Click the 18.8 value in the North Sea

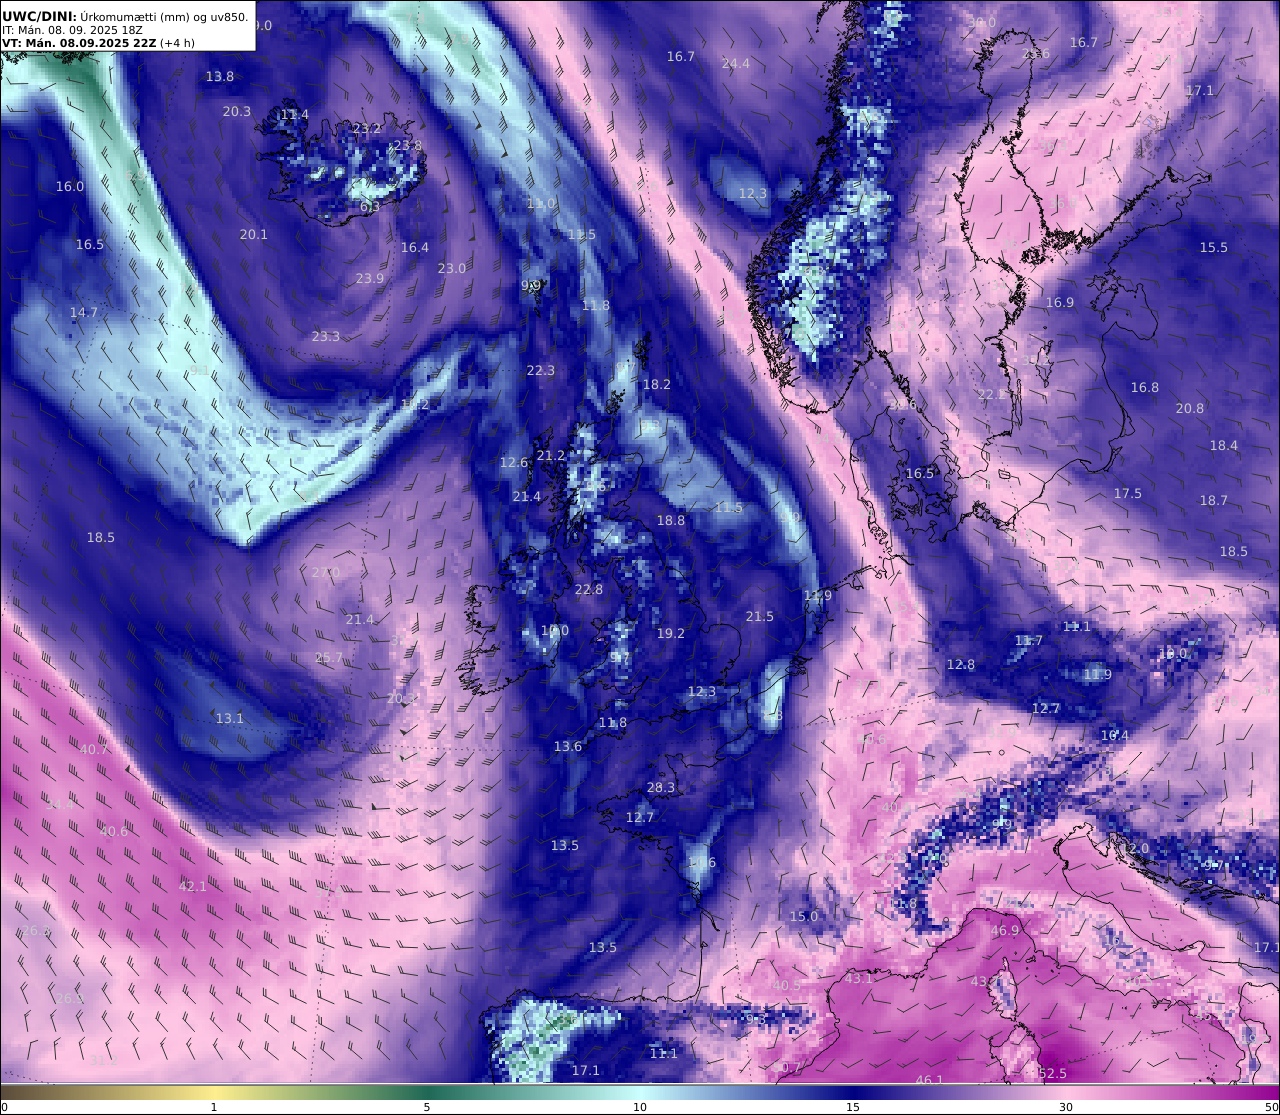click(x=671, y=521)
